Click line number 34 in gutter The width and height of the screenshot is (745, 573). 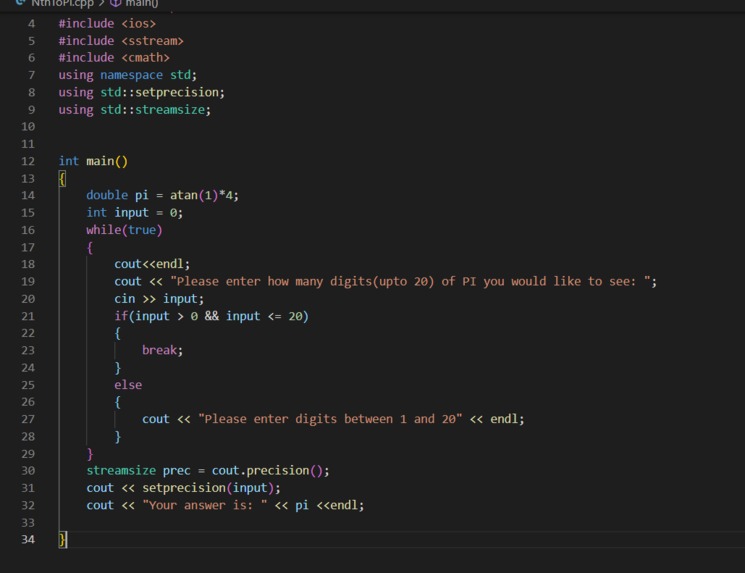click(x=28, y=539)
